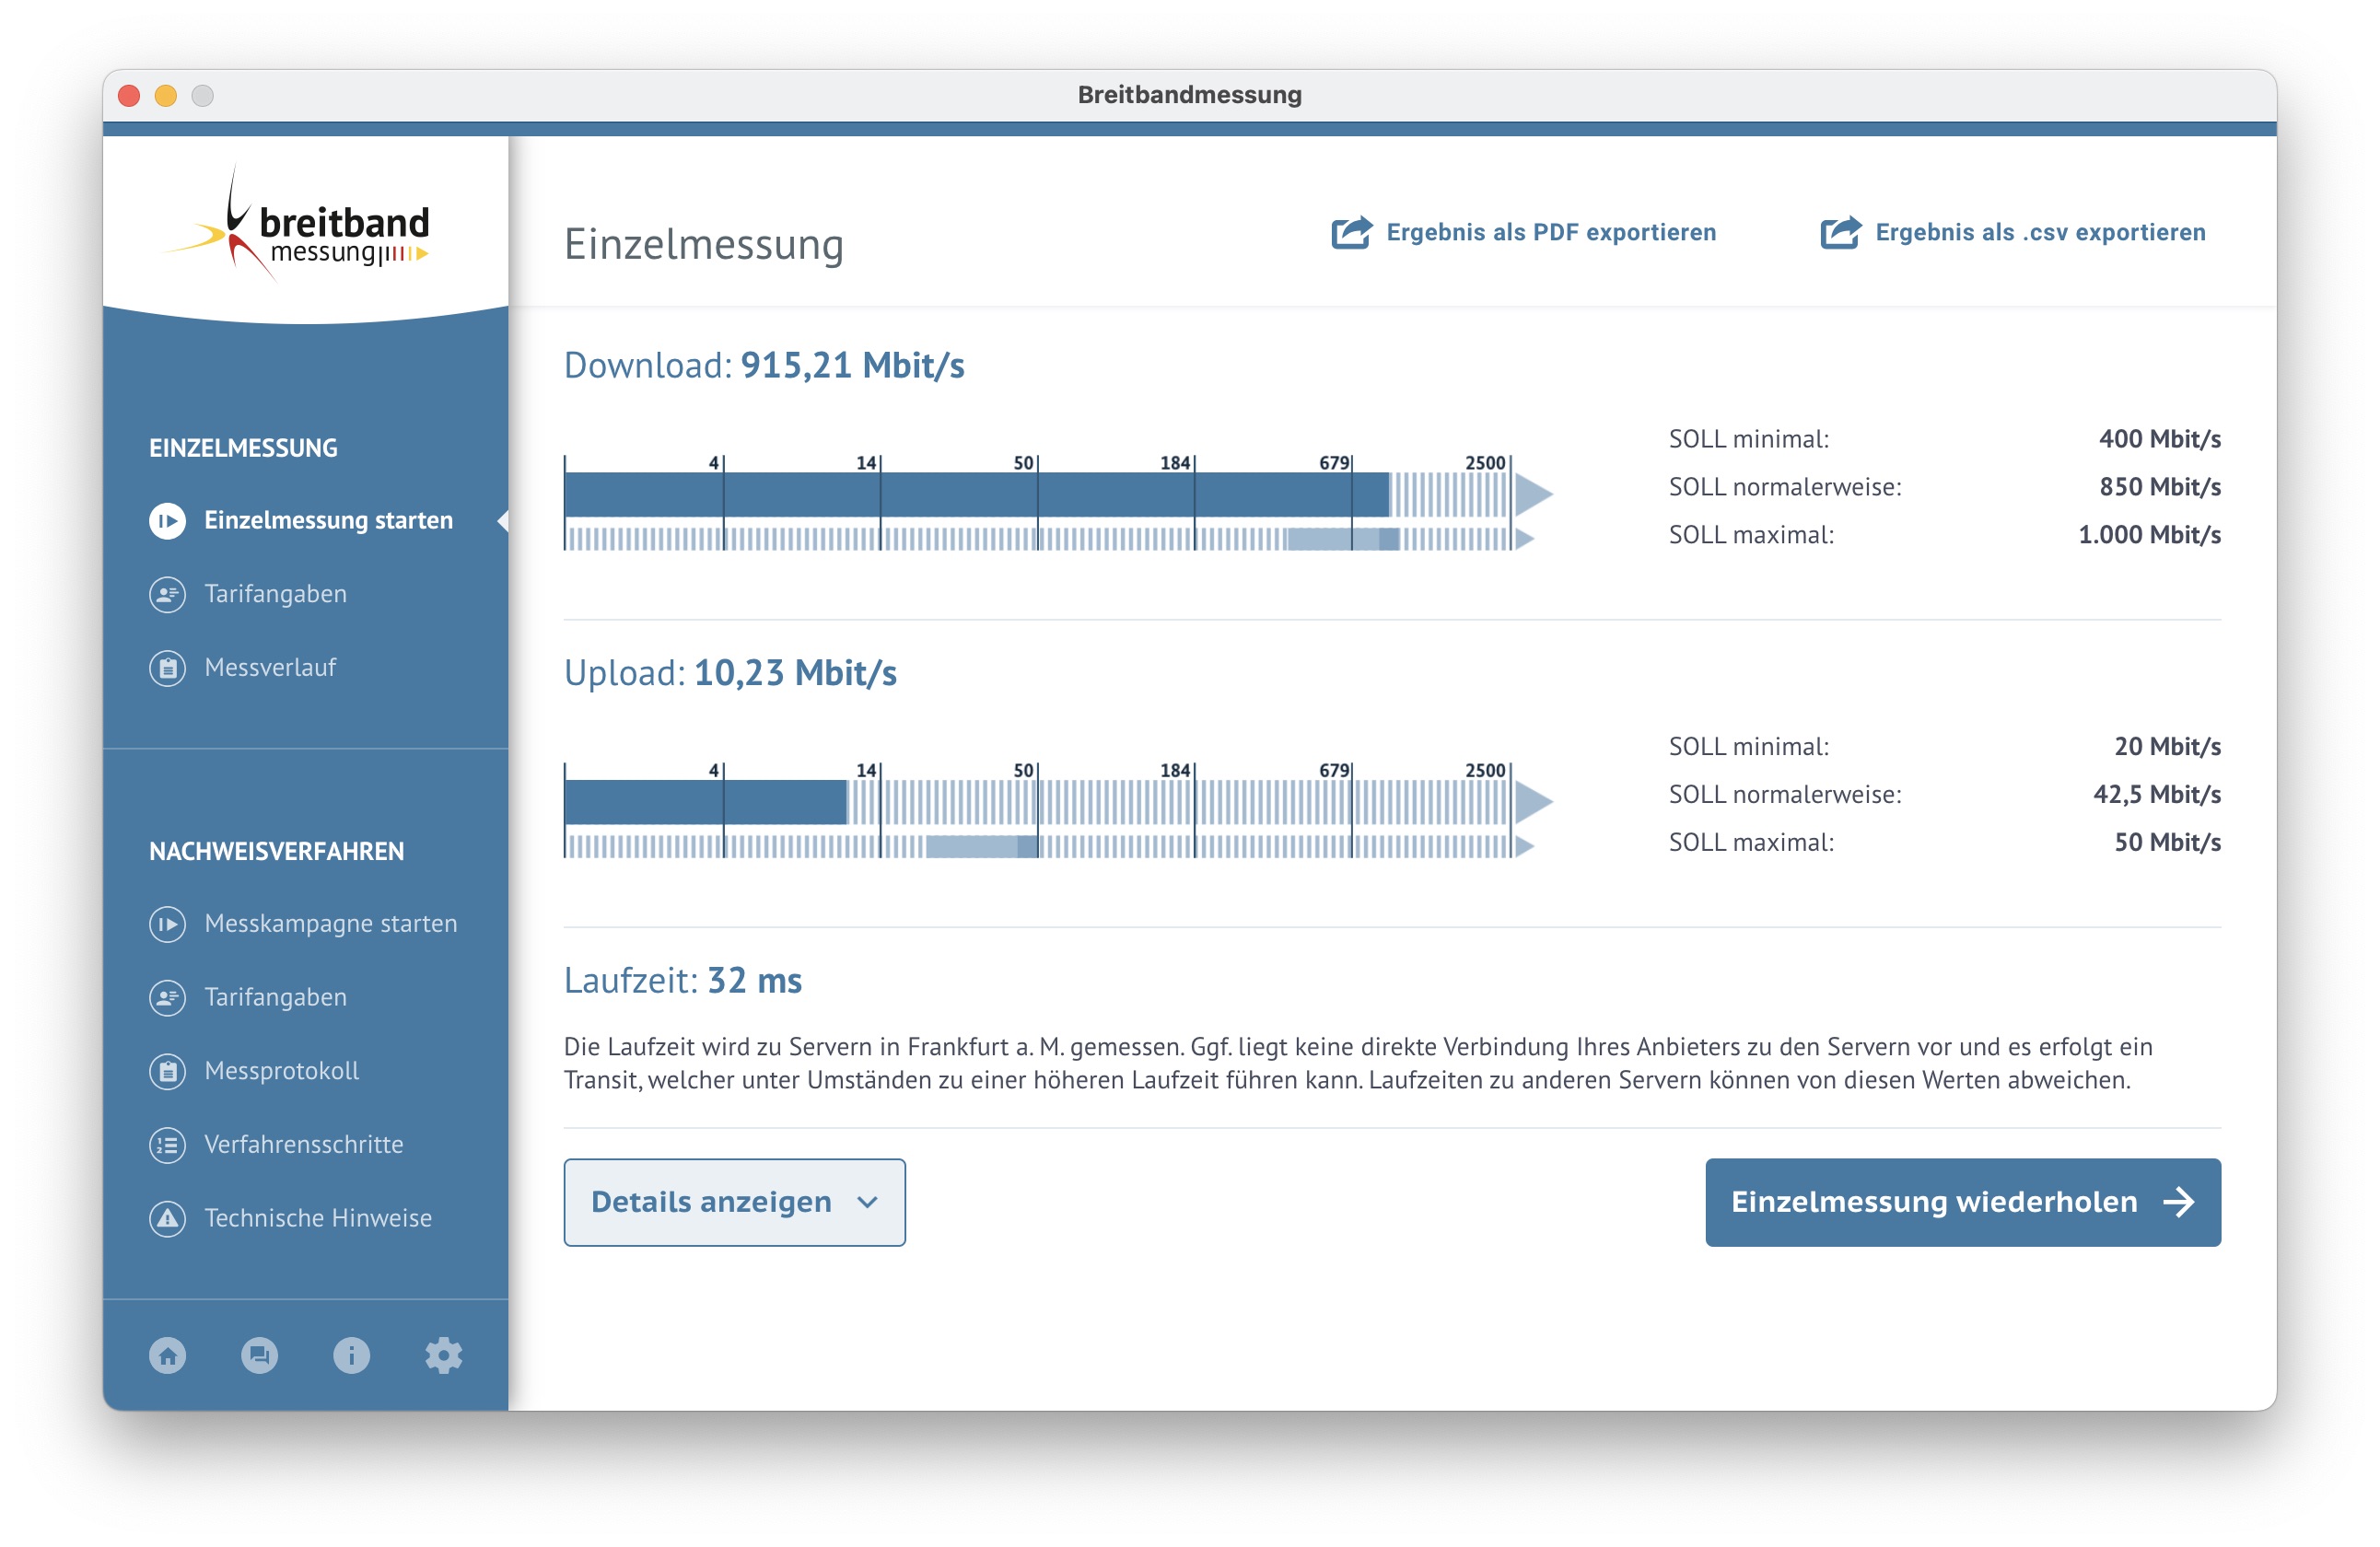Click the PDF export share icon
This screenshot has height=1547, width=2380.
click(1351, 232)
